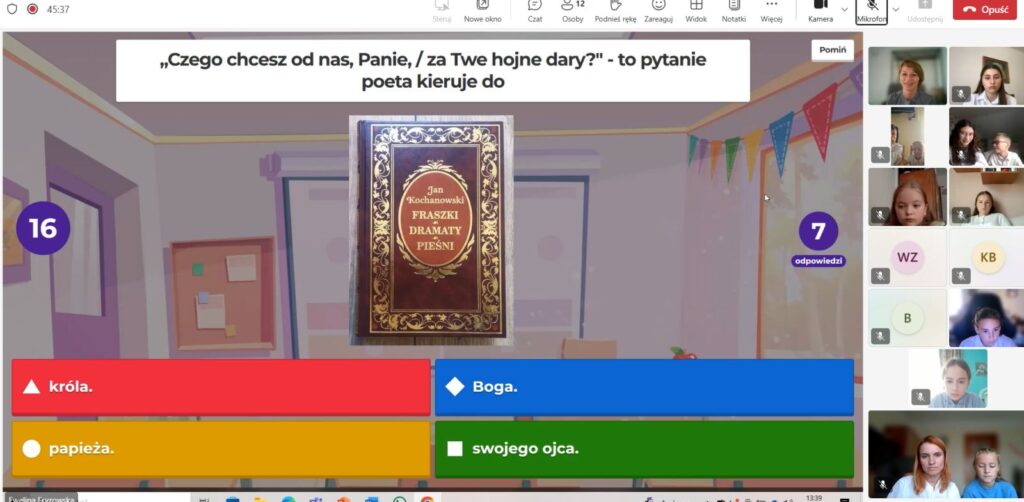Click the KB participant avatar tile

[987, 257]
